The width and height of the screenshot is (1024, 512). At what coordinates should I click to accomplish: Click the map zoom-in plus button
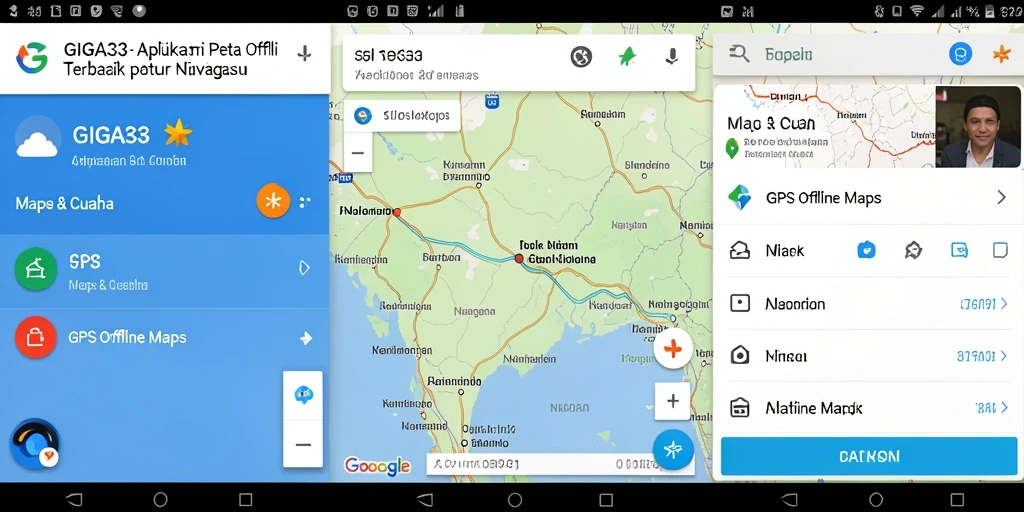673,401
